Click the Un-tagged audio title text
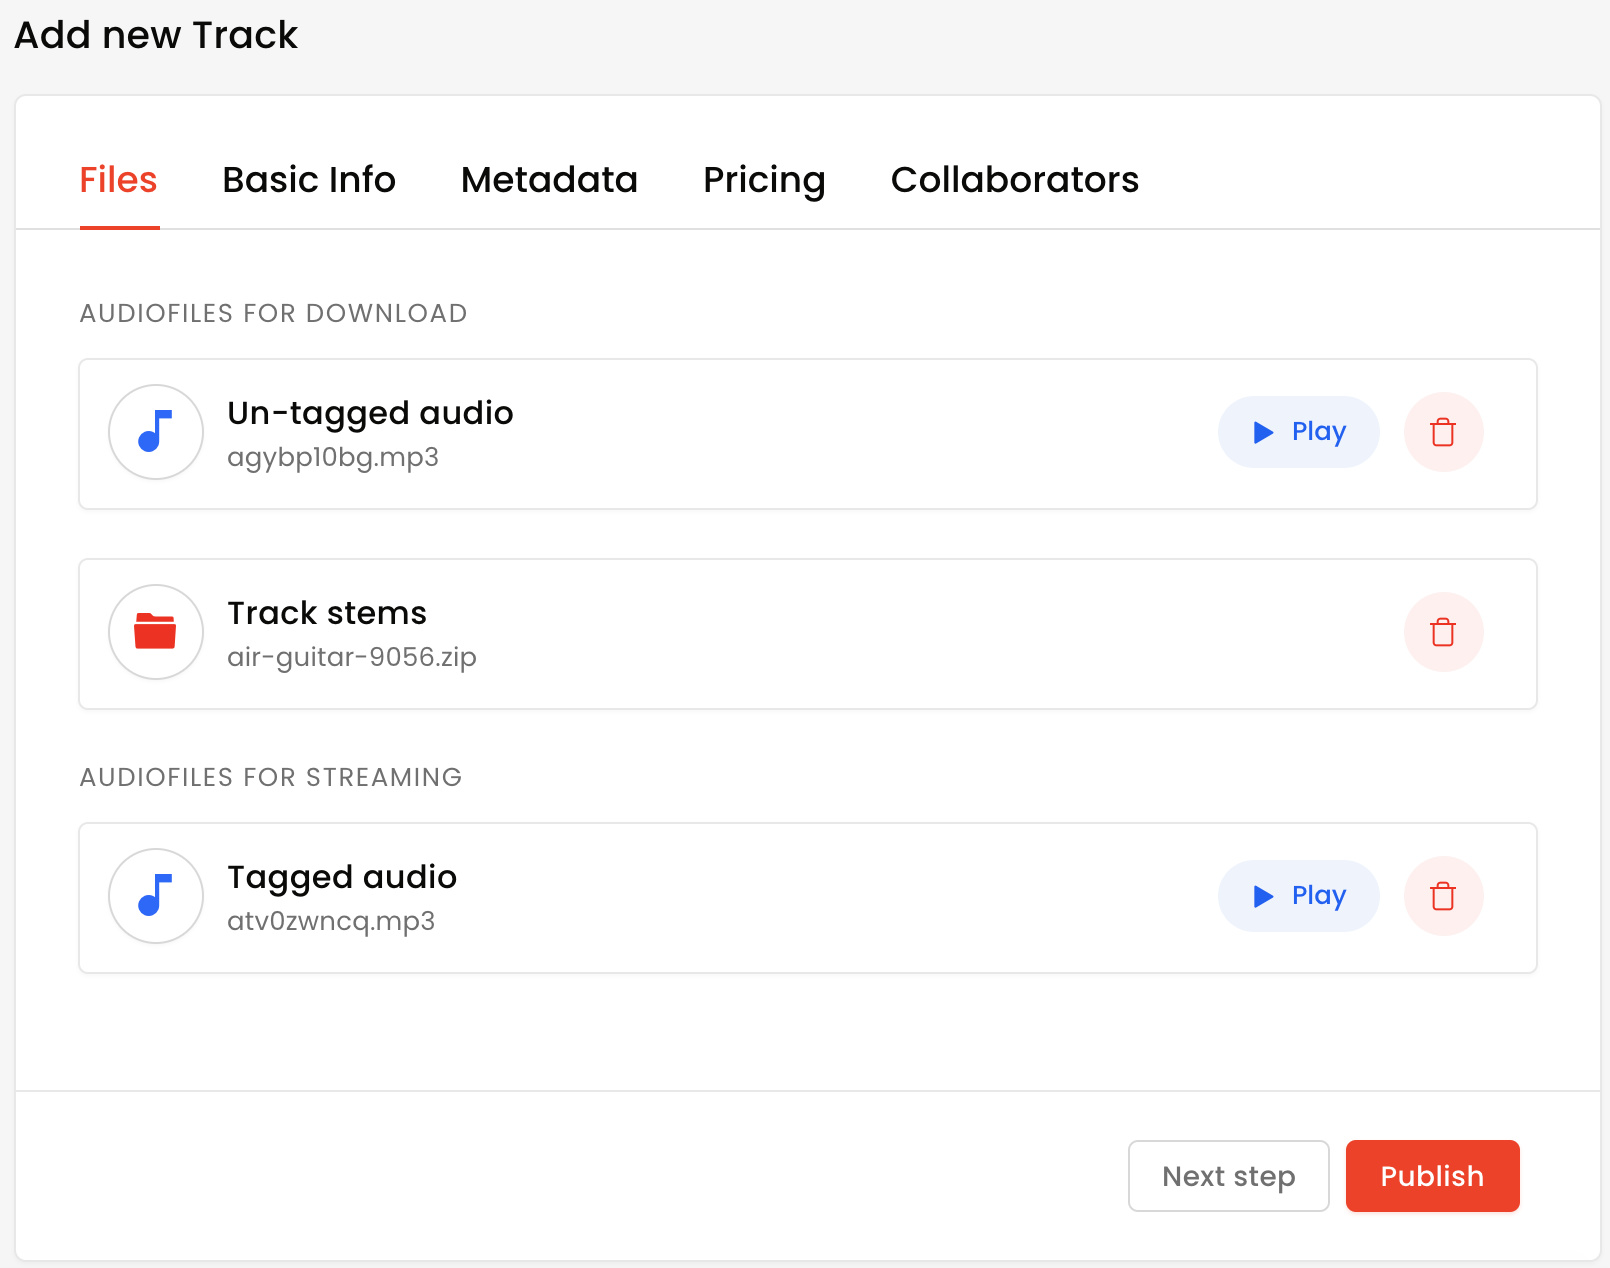Viewport: 1610px width, 1268px height. coord(370,413)
